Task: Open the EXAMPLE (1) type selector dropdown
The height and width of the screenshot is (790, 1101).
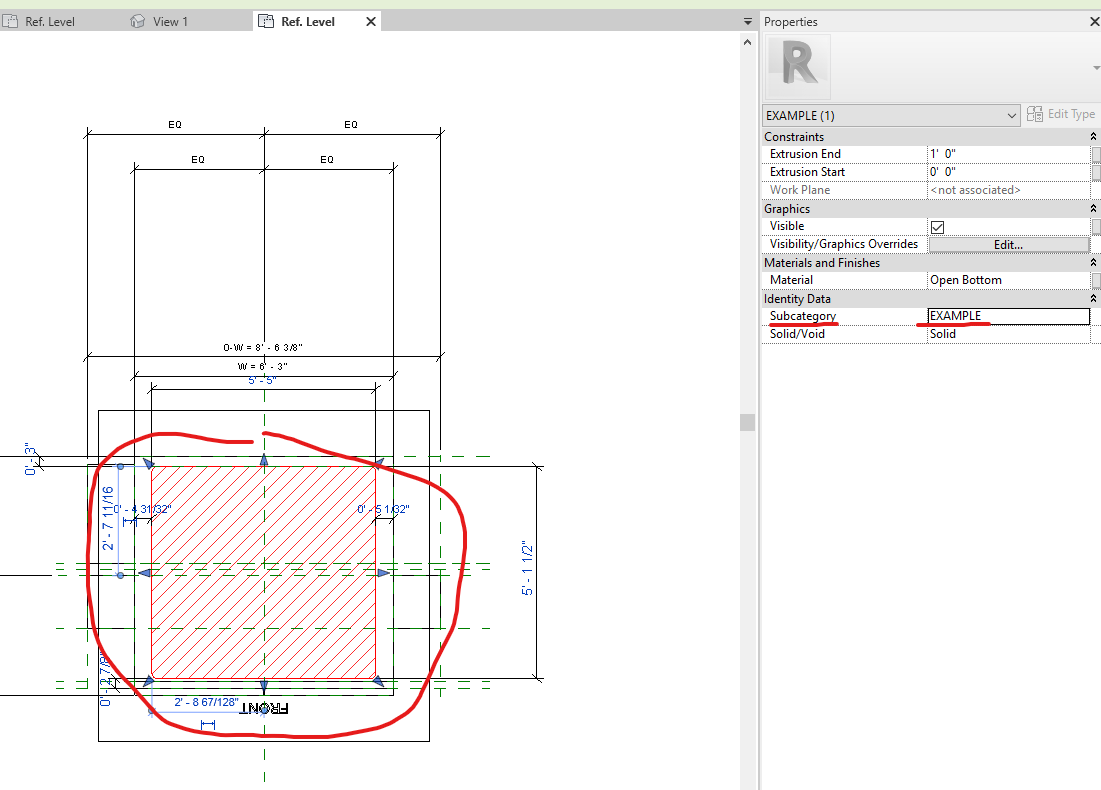Action: [x=1012, y=116]
